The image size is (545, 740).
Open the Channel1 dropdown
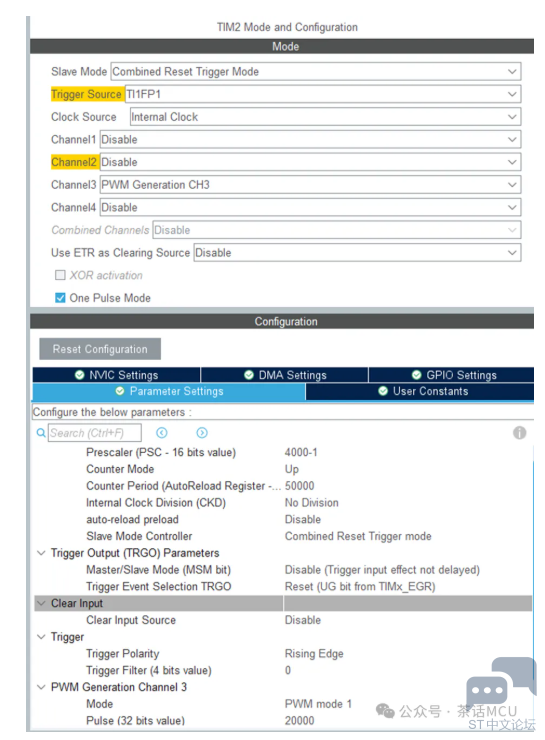310,140
